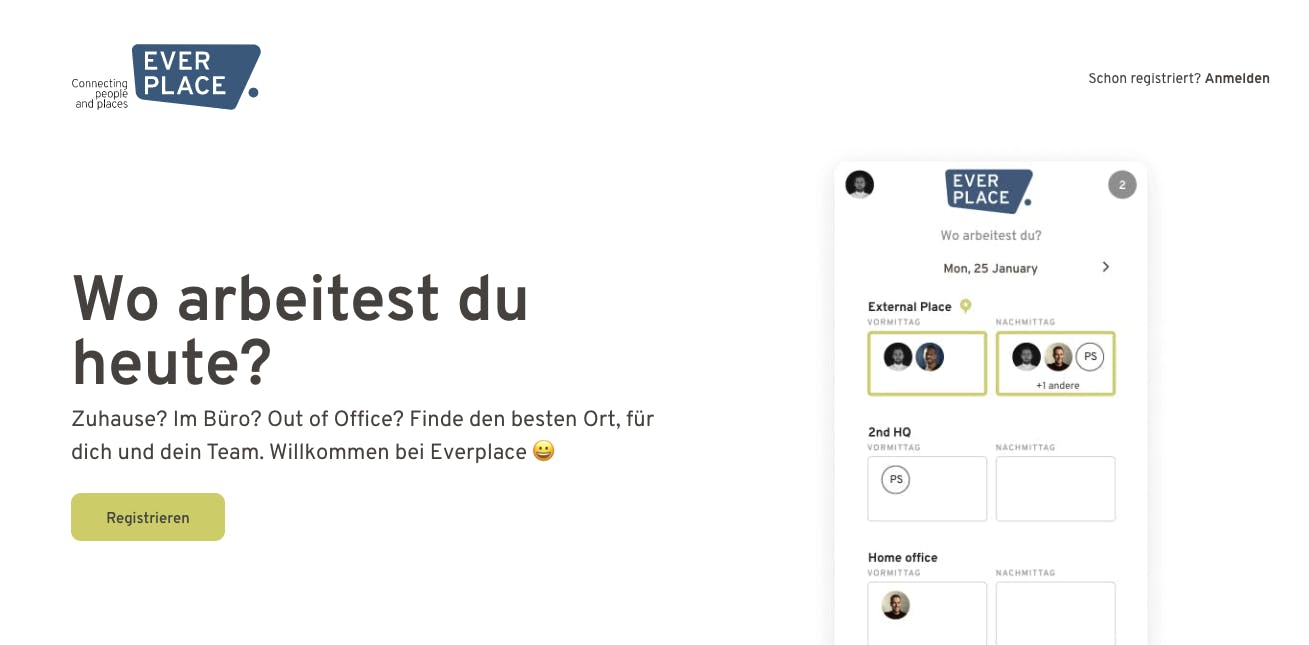Image resolution: width=1309 pixels, height=645 pixels.
Task: Click the PS initials badge in External Place Nachmittag
Action: (1090, 357)
